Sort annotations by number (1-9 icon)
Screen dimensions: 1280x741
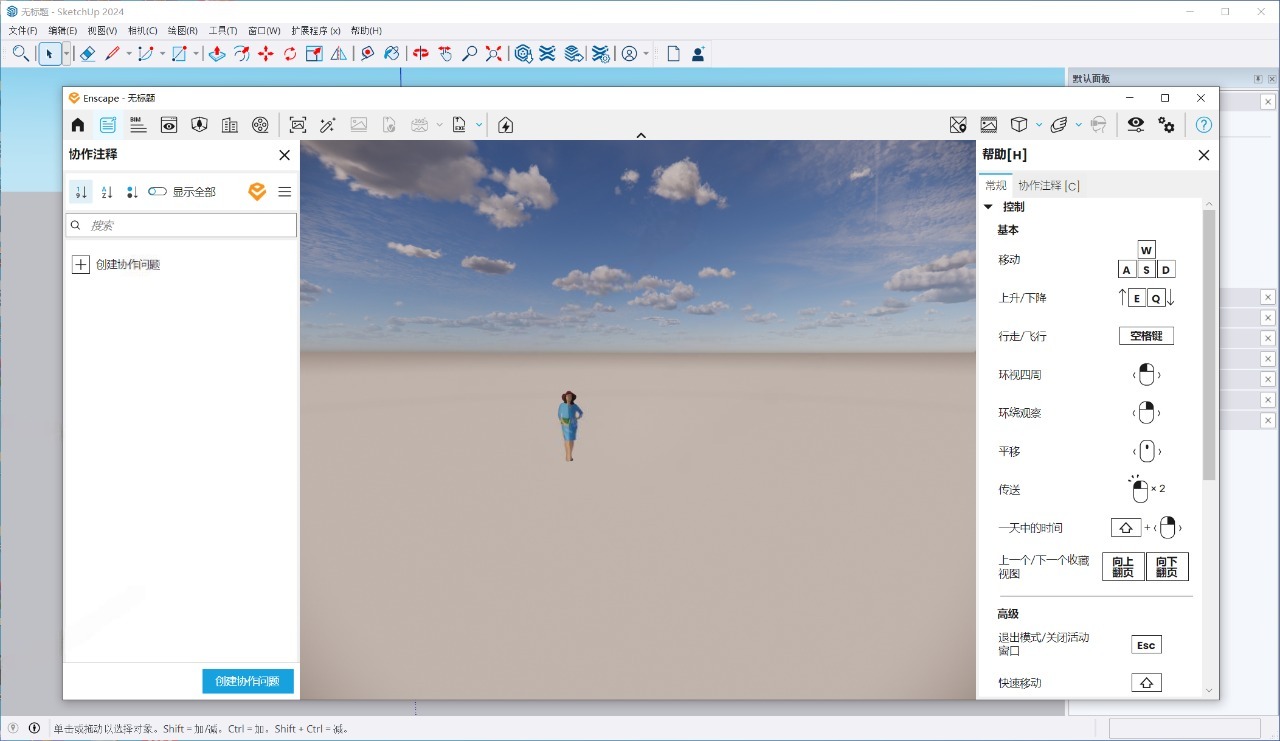(x=81, y=192)
